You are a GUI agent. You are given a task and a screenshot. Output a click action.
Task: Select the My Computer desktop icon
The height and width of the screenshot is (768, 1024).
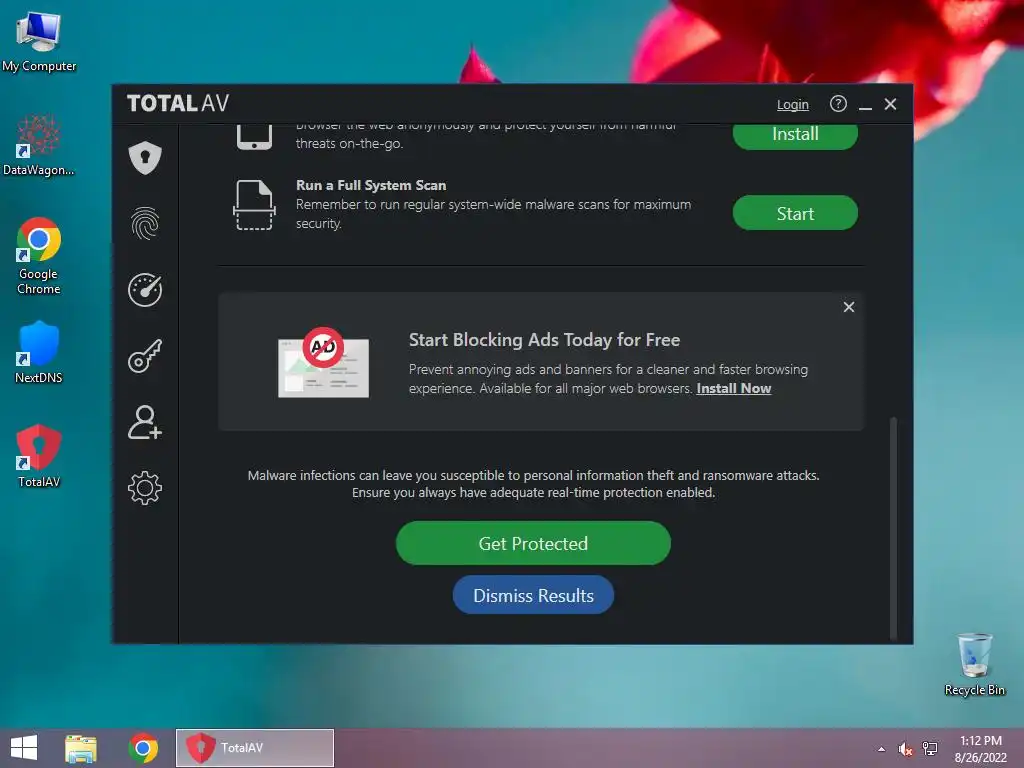[x=39, y=42]
